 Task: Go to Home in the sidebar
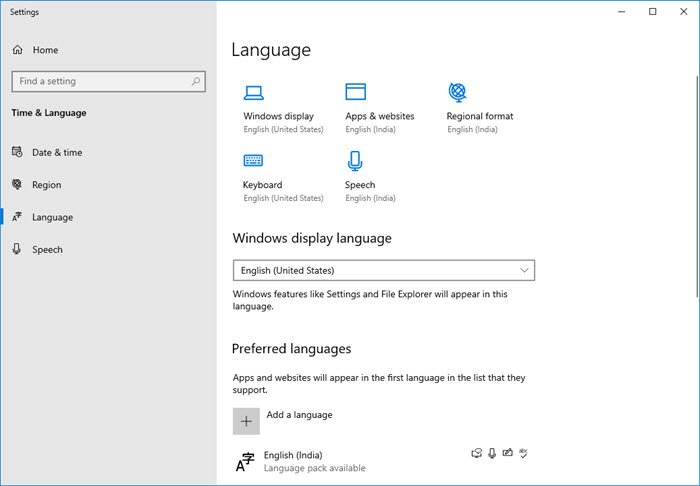click(45, 50)
